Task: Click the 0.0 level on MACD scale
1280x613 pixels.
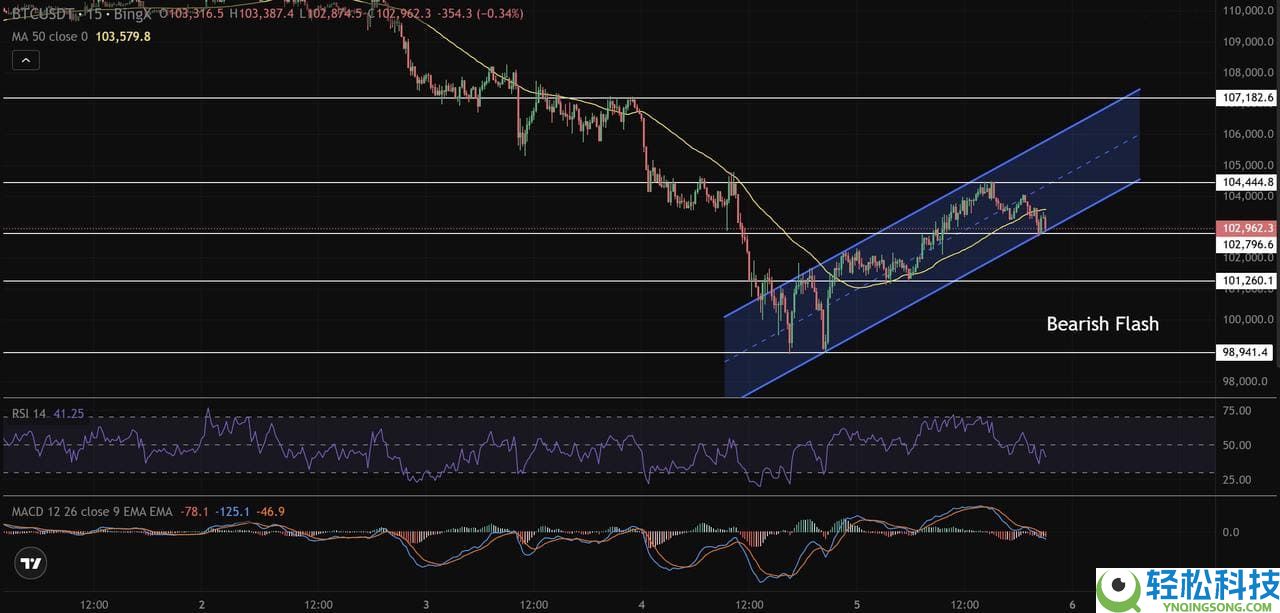Action: (x=1230, y=532)
